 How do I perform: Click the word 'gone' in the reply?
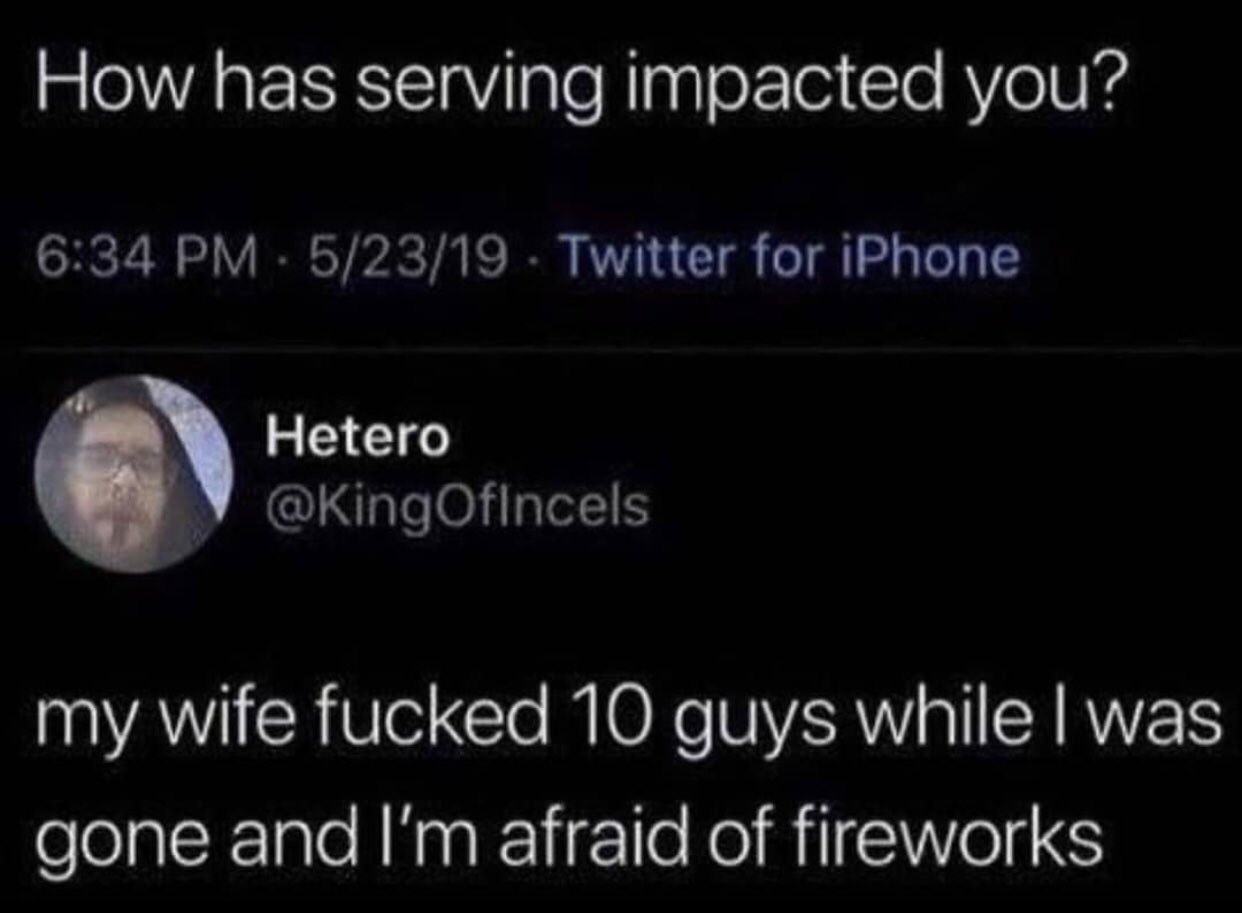click(105, 838)
